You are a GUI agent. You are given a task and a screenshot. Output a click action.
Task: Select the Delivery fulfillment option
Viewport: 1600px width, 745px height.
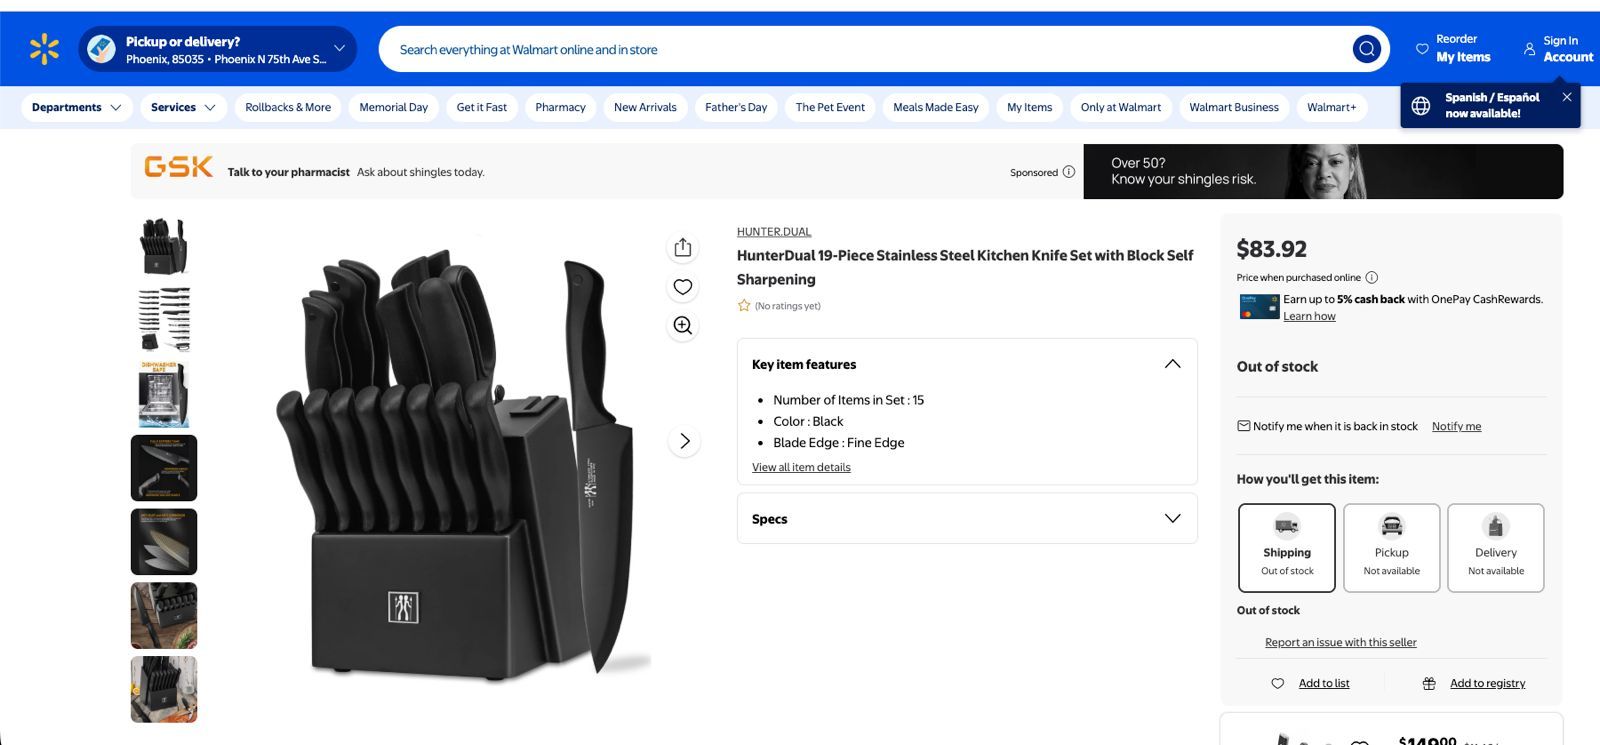click(1496, 548)
